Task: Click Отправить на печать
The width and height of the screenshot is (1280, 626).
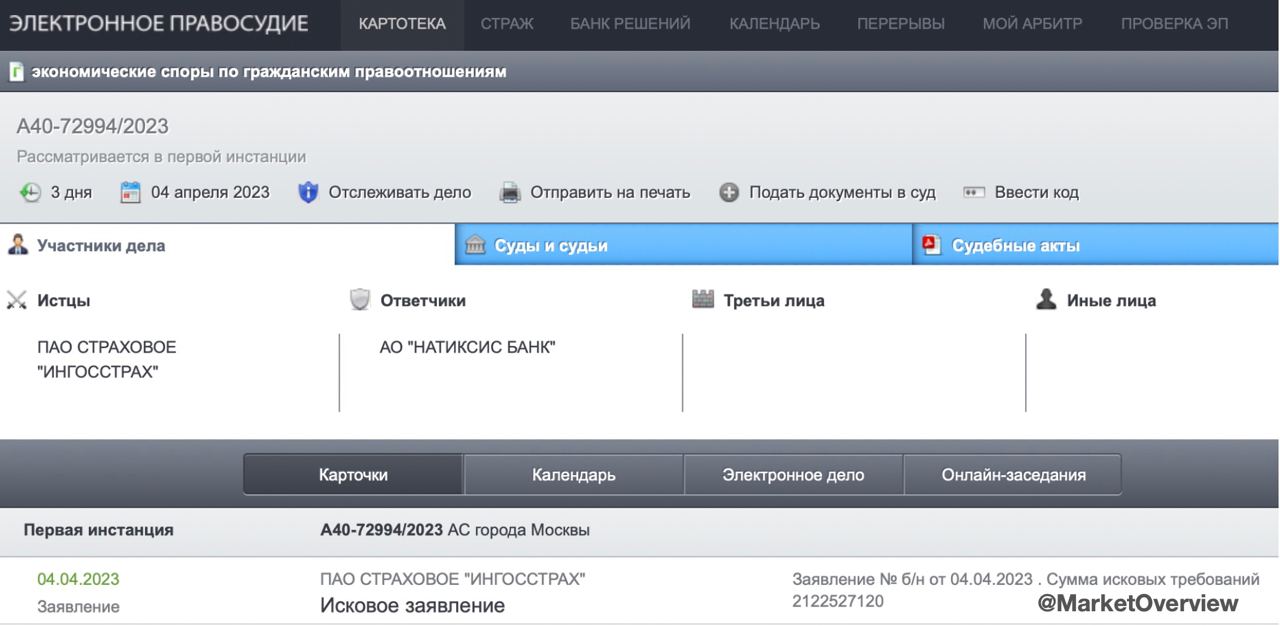Action: click(x=610, y=193)
